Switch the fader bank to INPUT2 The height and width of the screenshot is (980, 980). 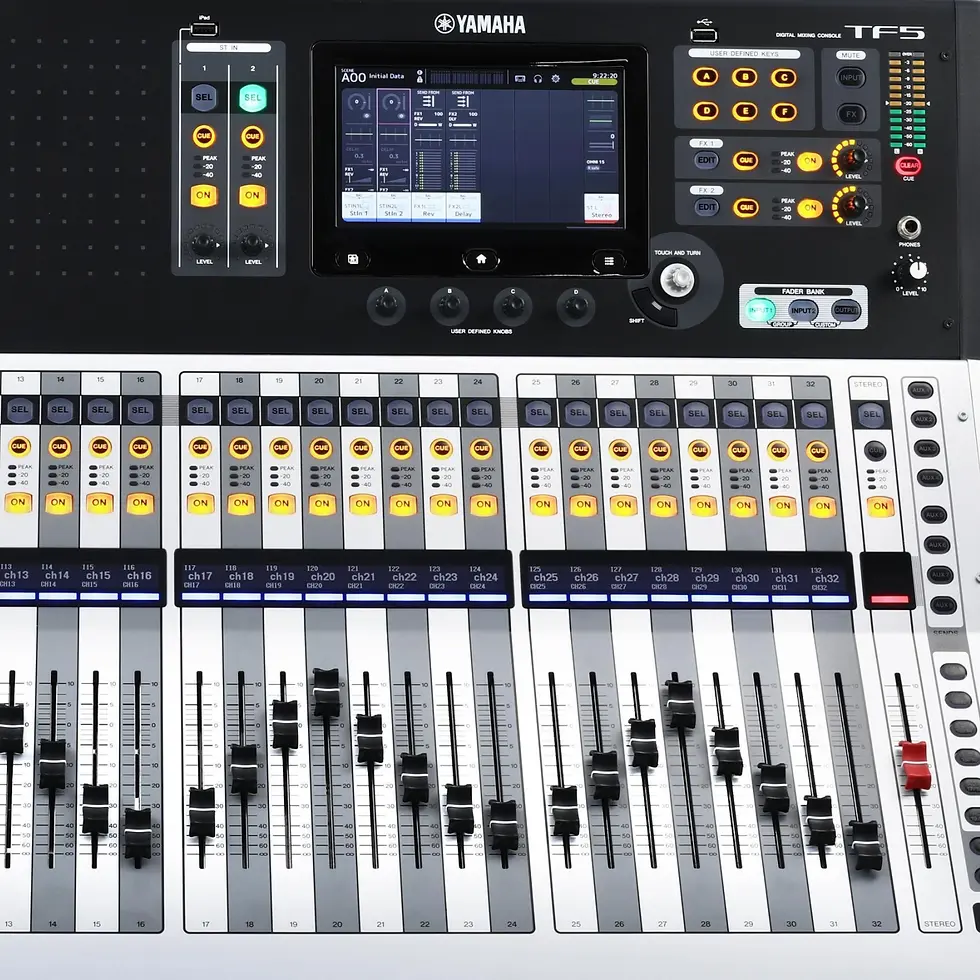[803, 310]
